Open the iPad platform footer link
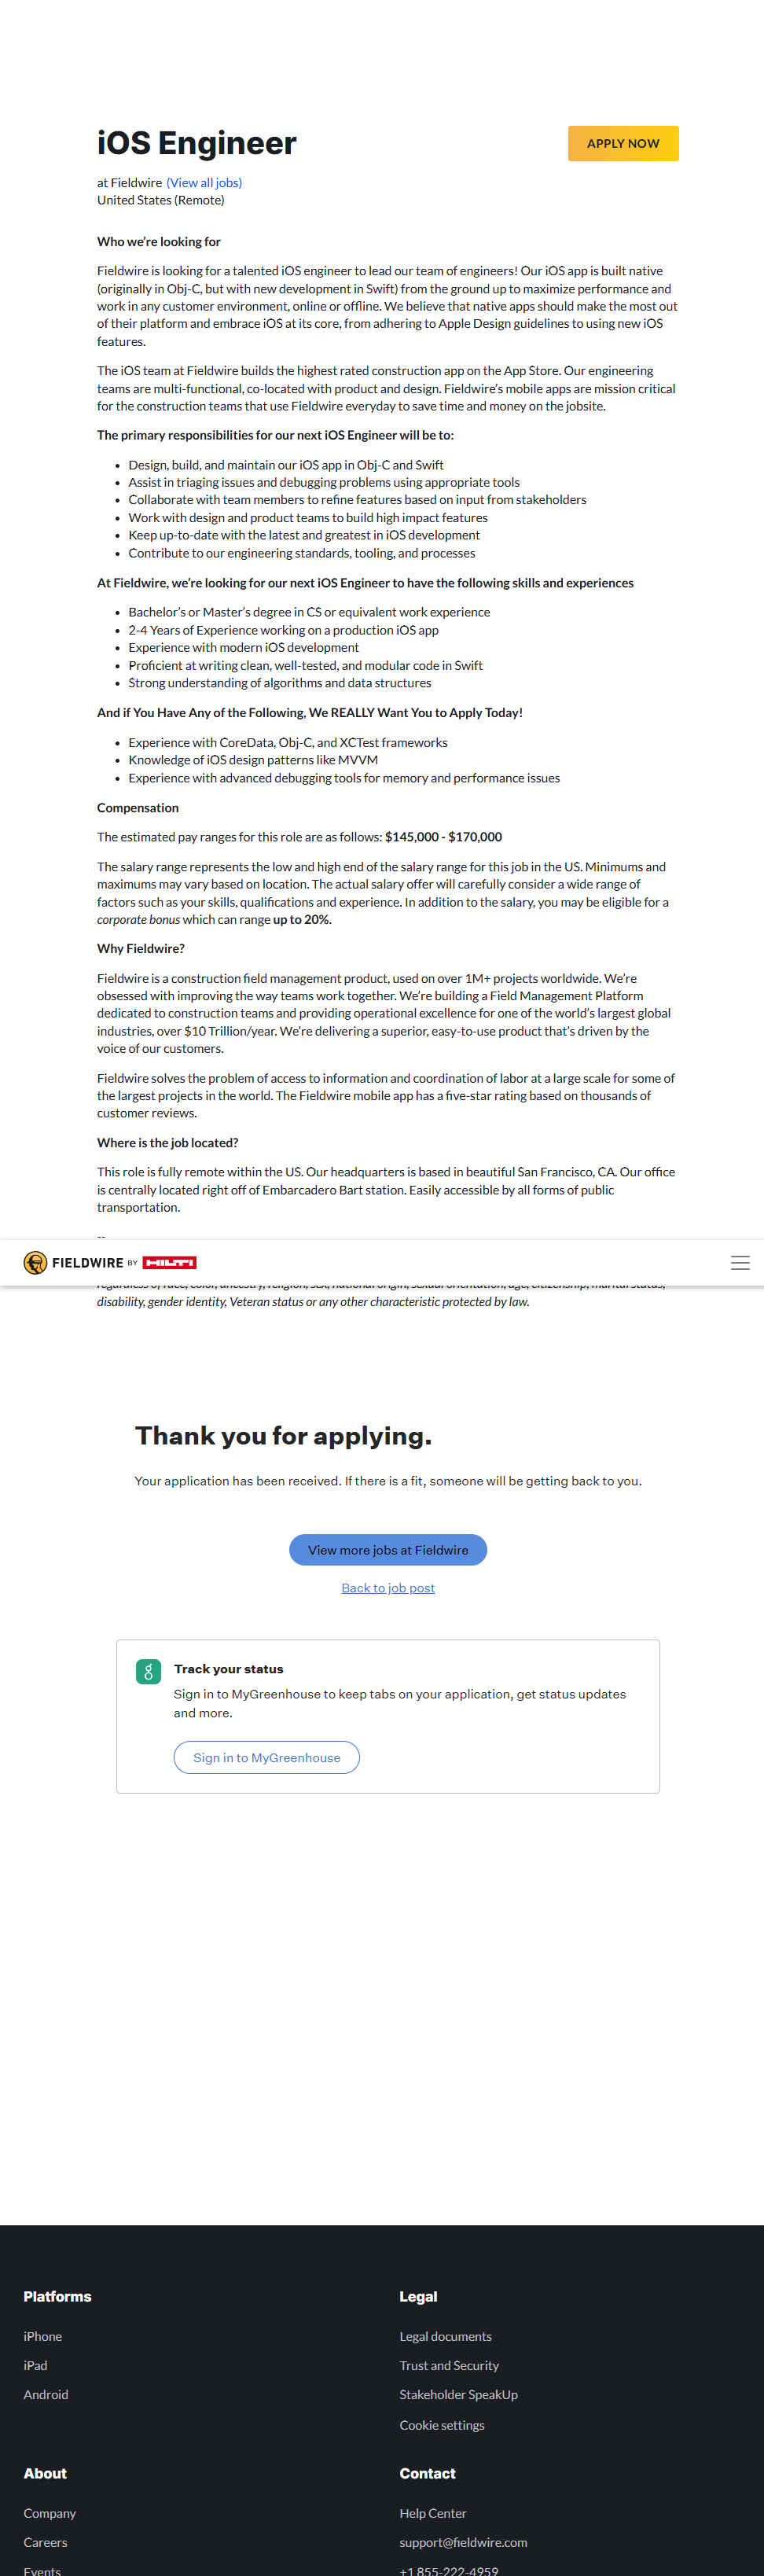Image resolution: width=764 pixels, height=2576 pixels. click(x=36, y=2365)
